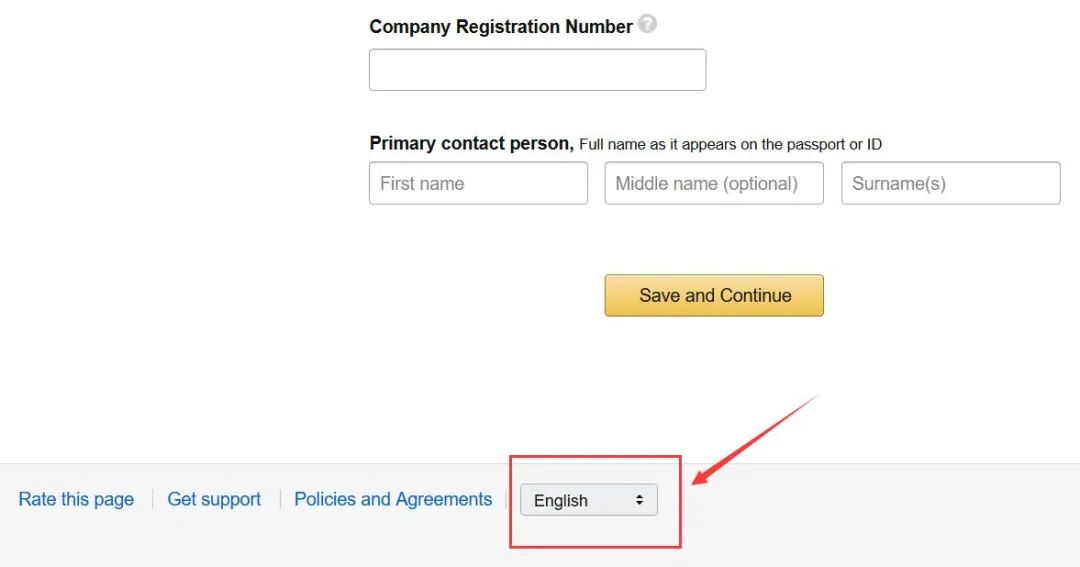
Task: Click the Company Registration Number label
Action: coord(500,27)
